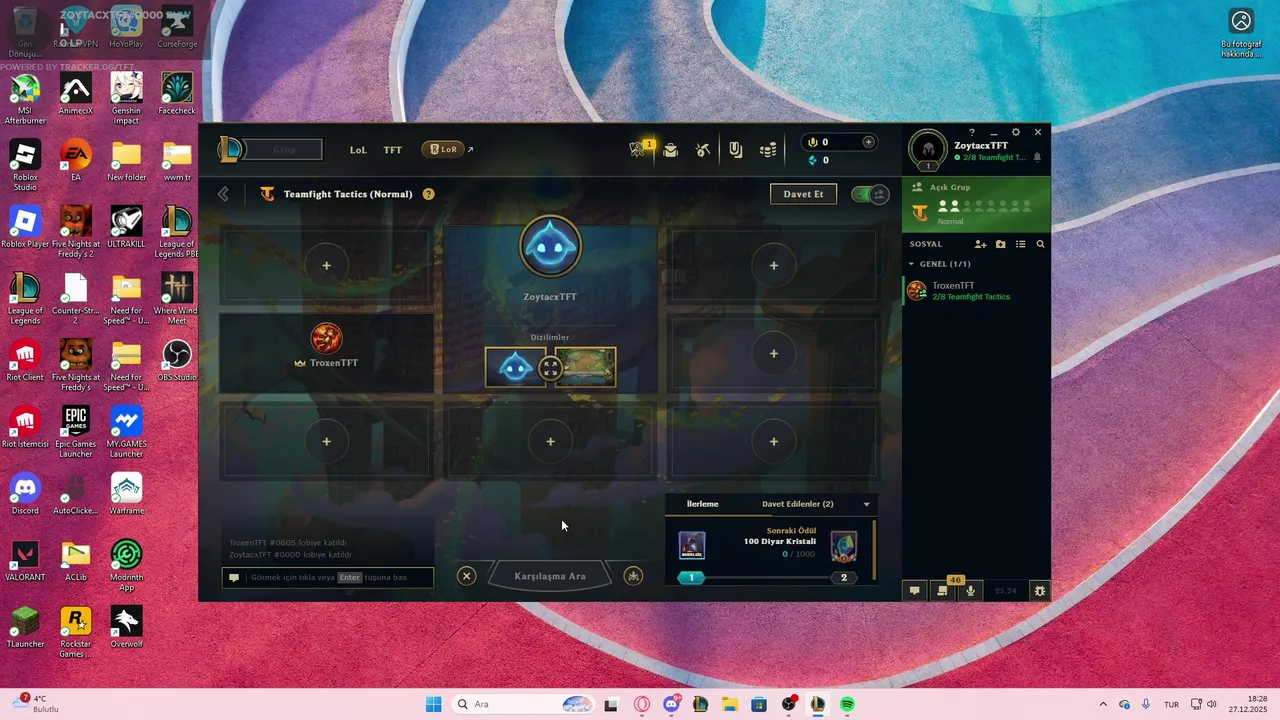Viewport: 1280px width, 720px height.
Task: Click the expand loadouts icon between the thumbnails
Action: click(550, 368)
